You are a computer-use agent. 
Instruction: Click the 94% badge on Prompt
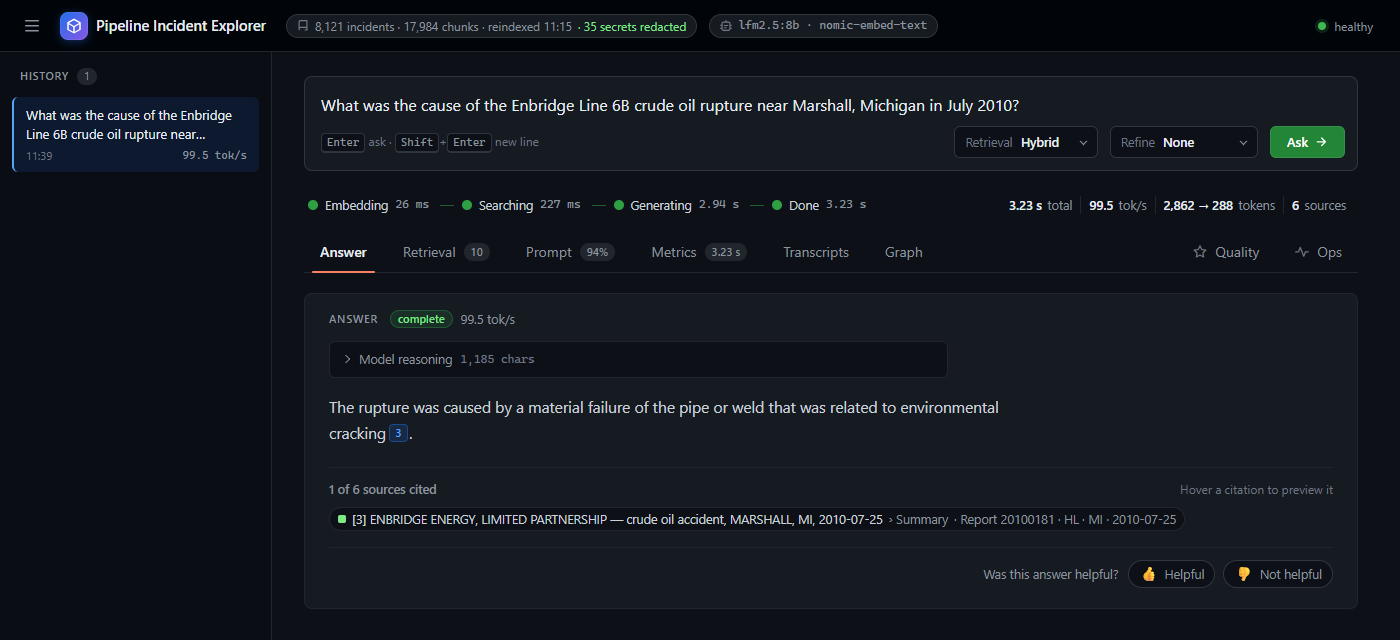598,252
